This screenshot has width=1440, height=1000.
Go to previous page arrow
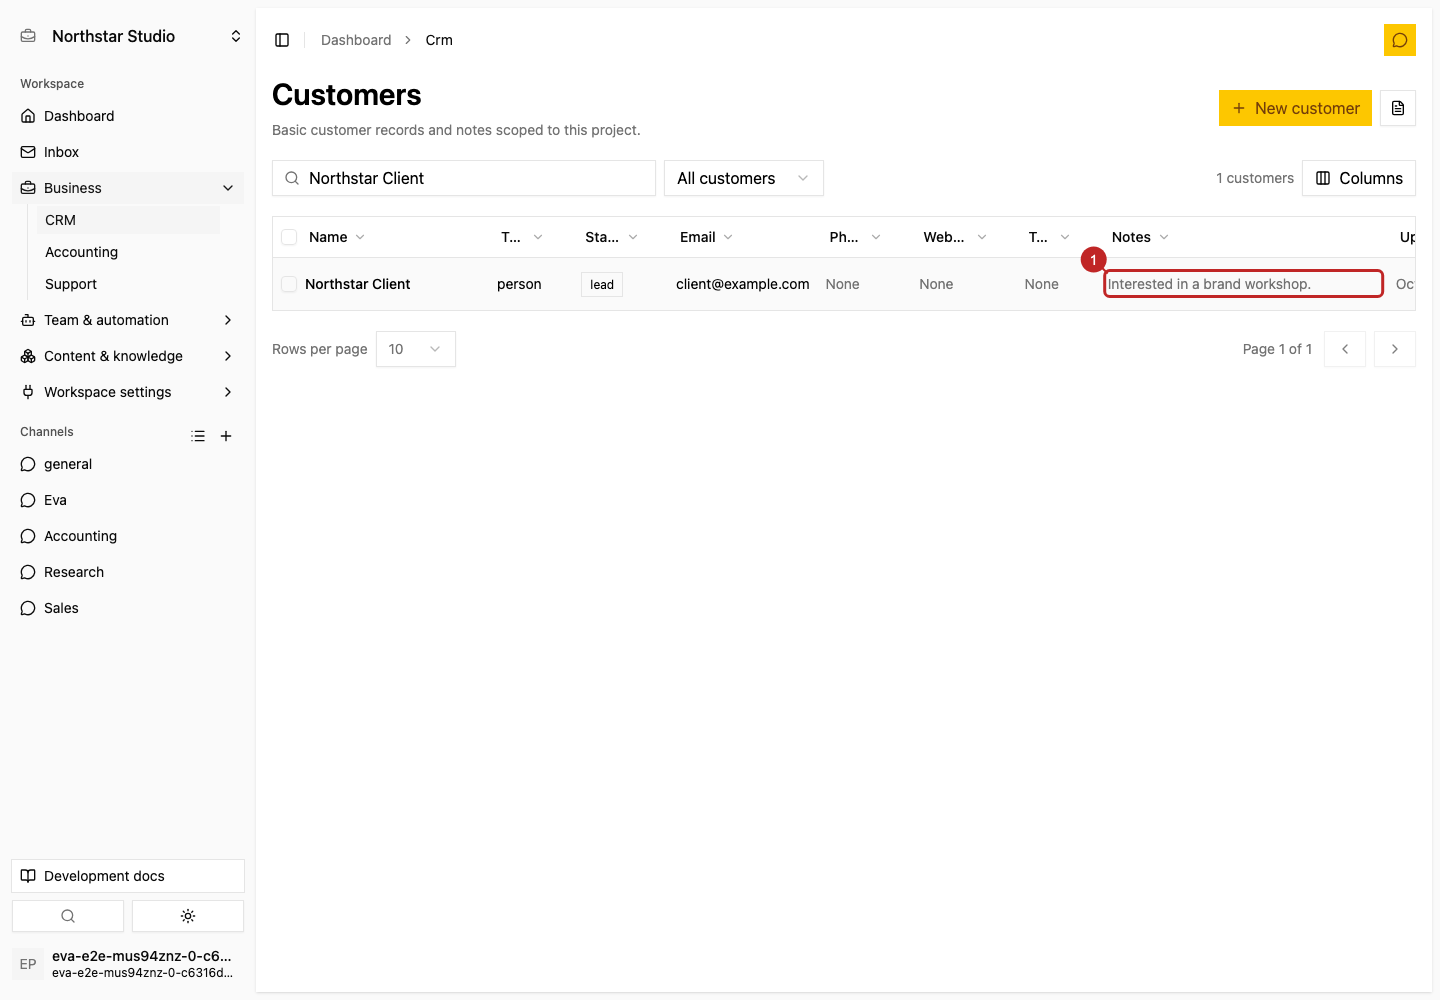[1345, 349]
